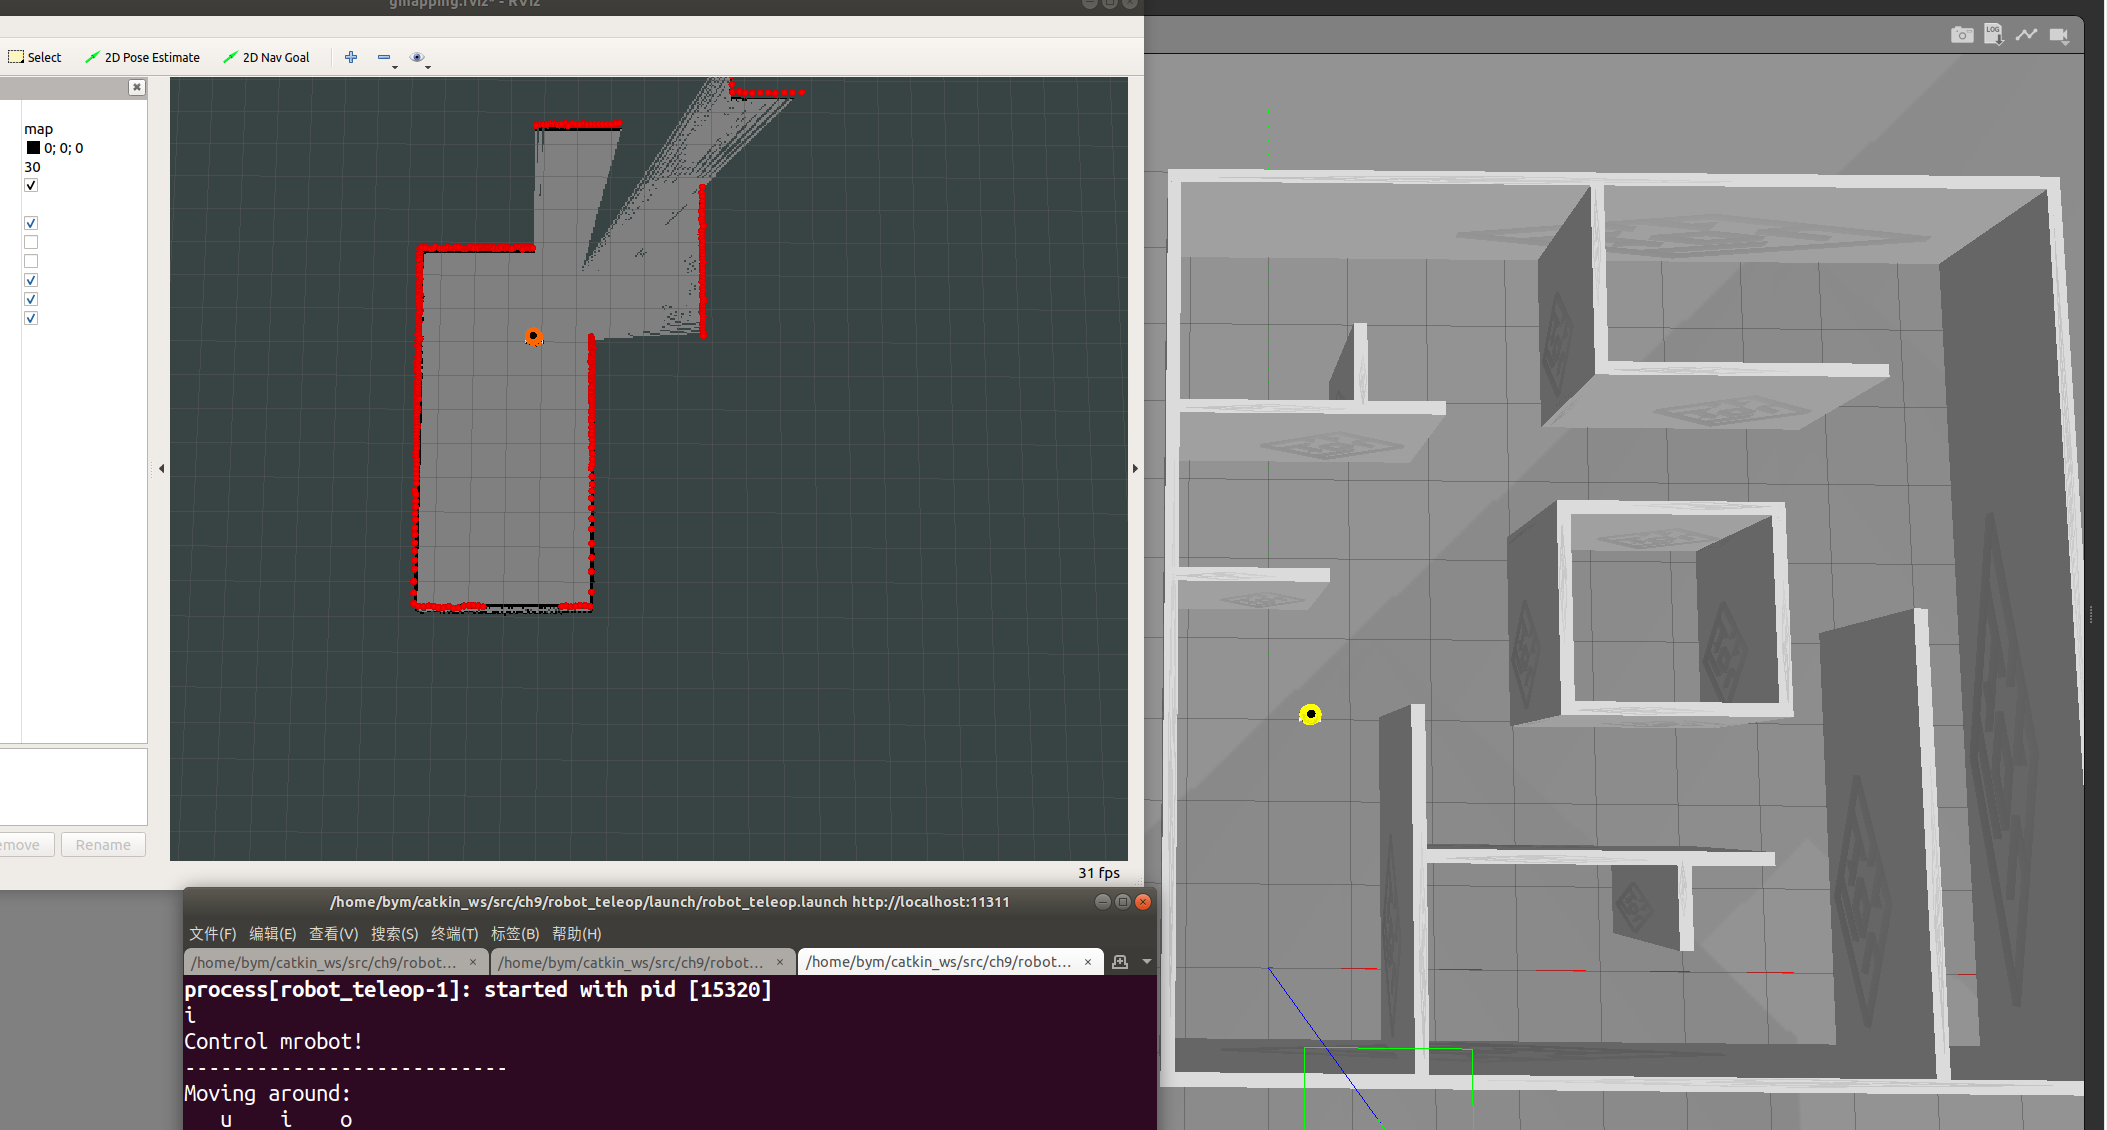This screenshot has width=2107, height=1130.
Task: Open the eye view options dropdown
Action: 420,58
